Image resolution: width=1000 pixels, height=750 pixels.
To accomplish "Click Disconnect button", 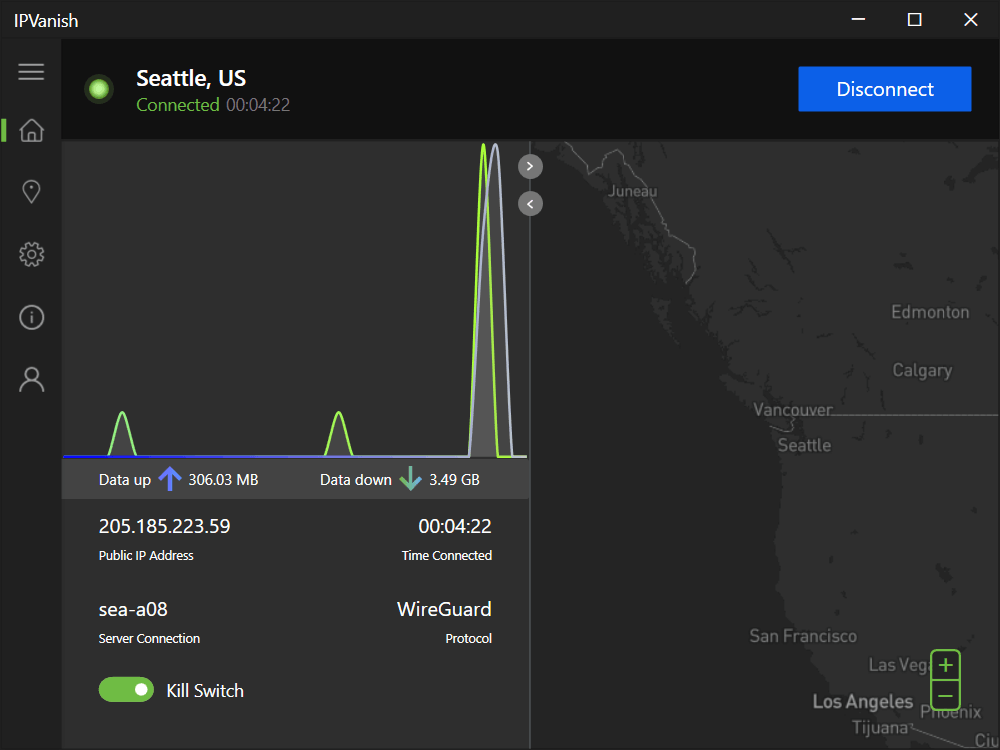I will [x=885, y=89].
